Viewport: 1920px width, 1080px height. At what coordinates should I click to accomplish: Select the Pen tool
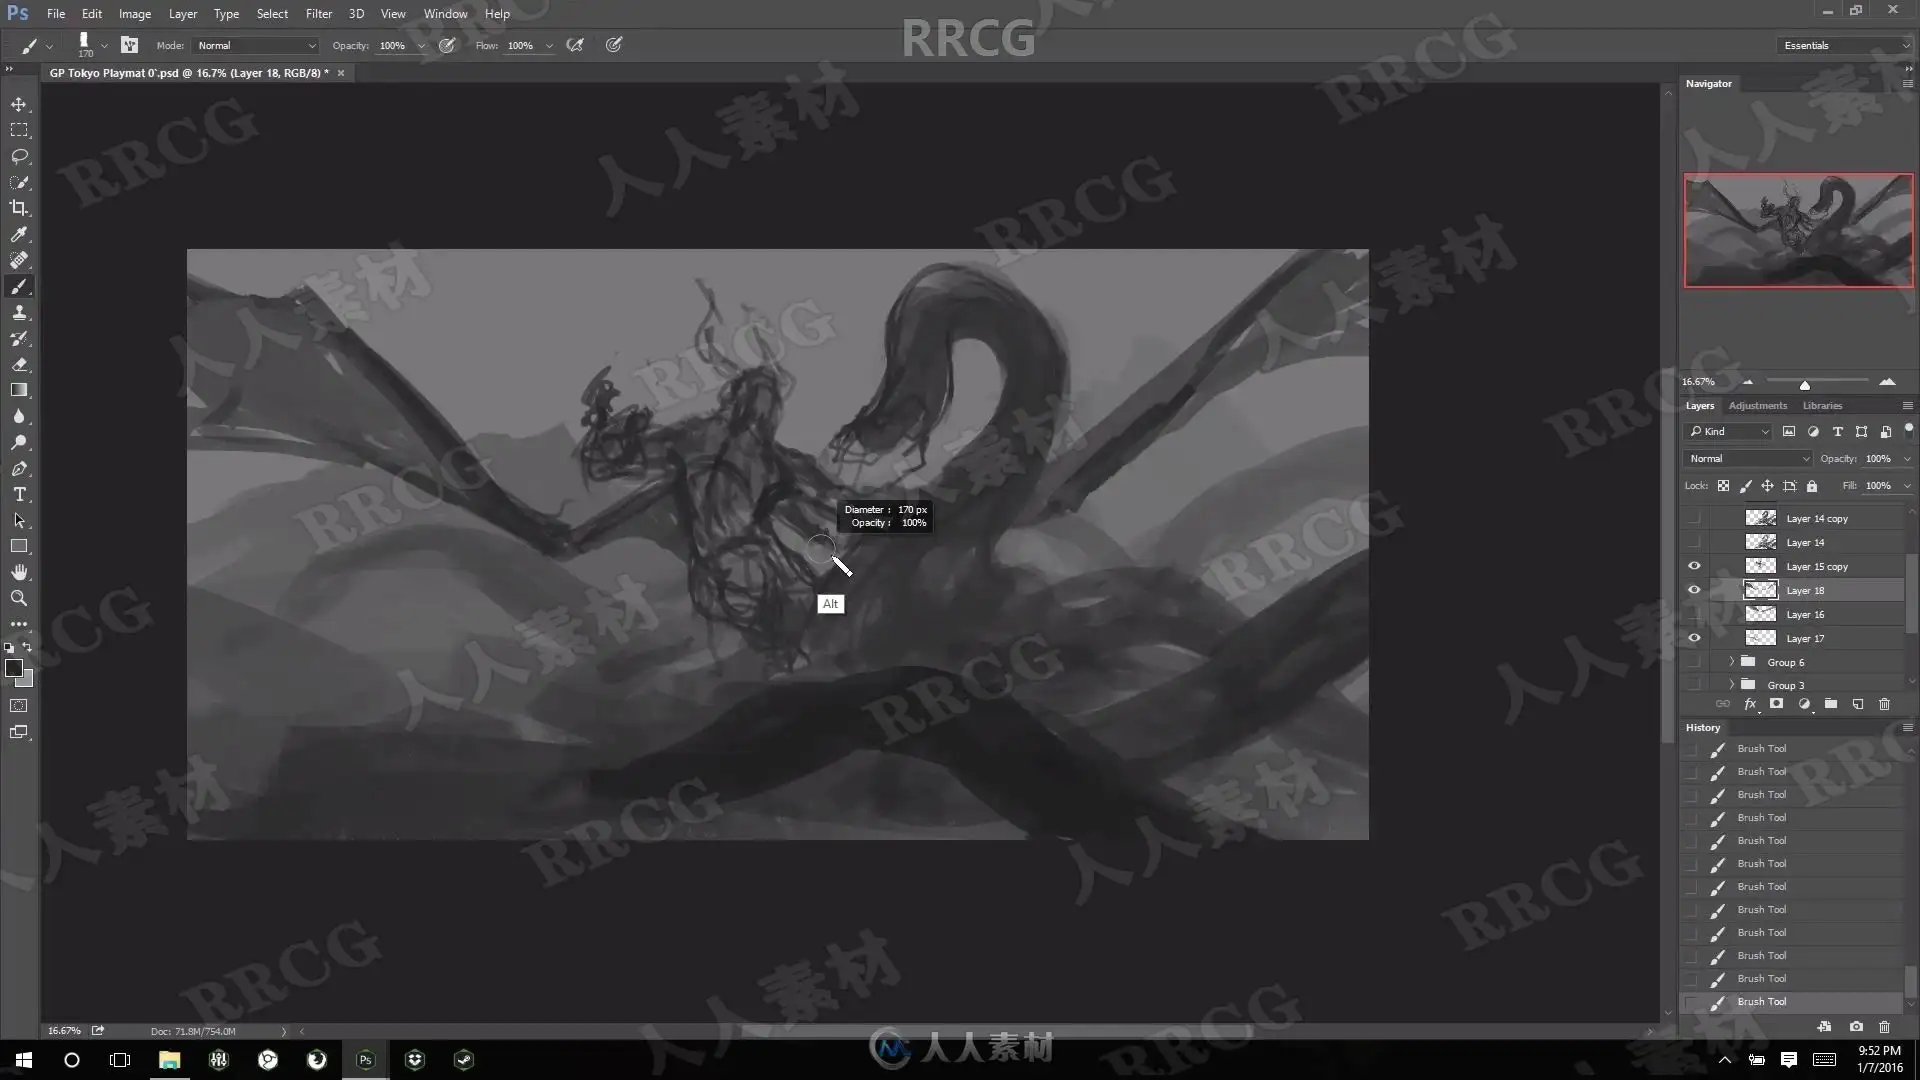[19, 468]
